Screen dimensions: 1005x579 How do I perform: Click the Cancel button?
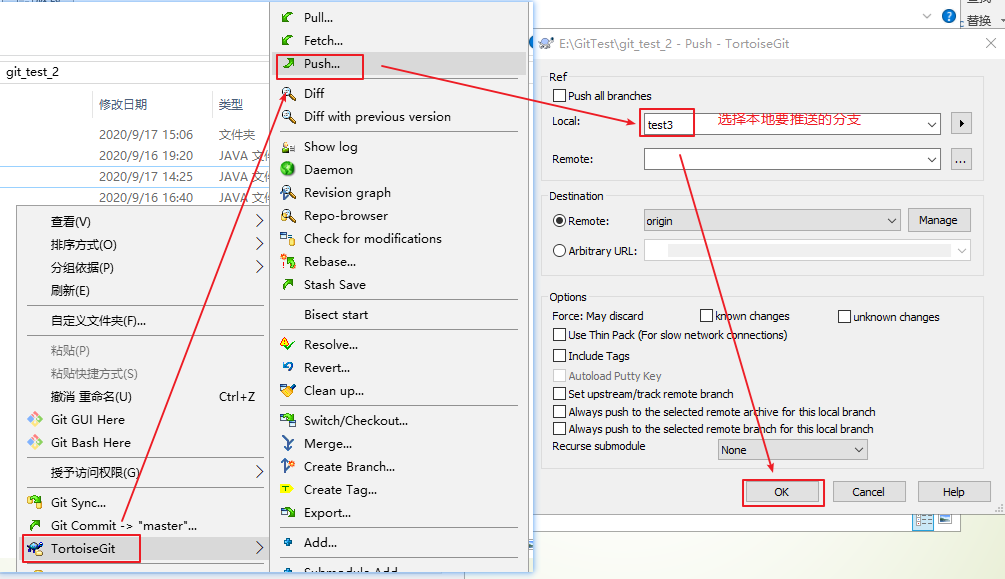click(x=868, y=492)
